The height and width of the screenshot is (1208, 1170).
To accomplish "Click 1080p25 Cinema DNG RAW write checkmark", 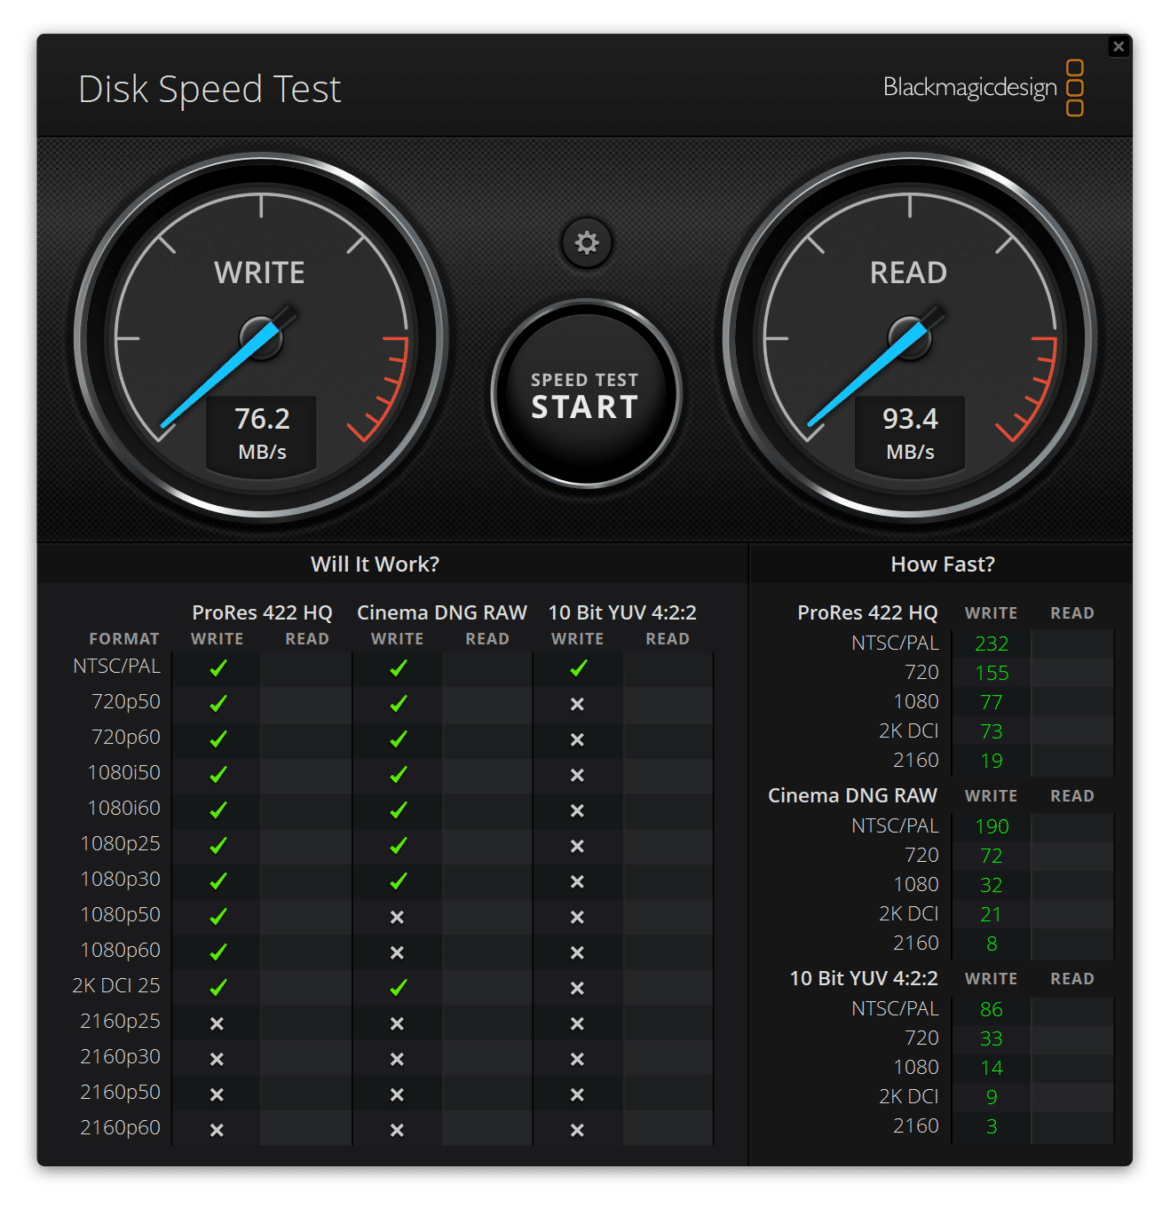I will coord(398,846).
